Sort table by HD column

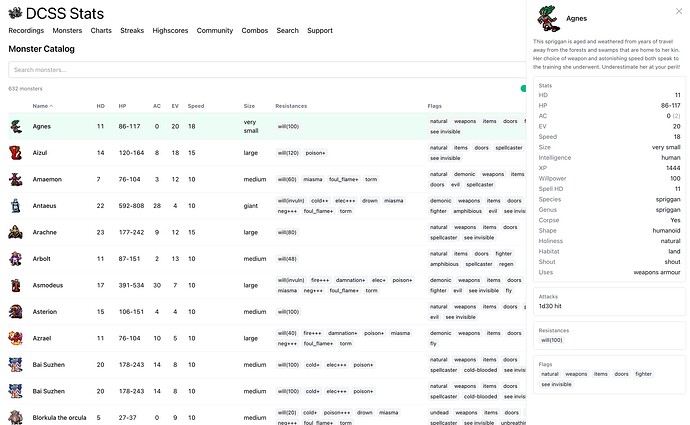coord(100,106)
